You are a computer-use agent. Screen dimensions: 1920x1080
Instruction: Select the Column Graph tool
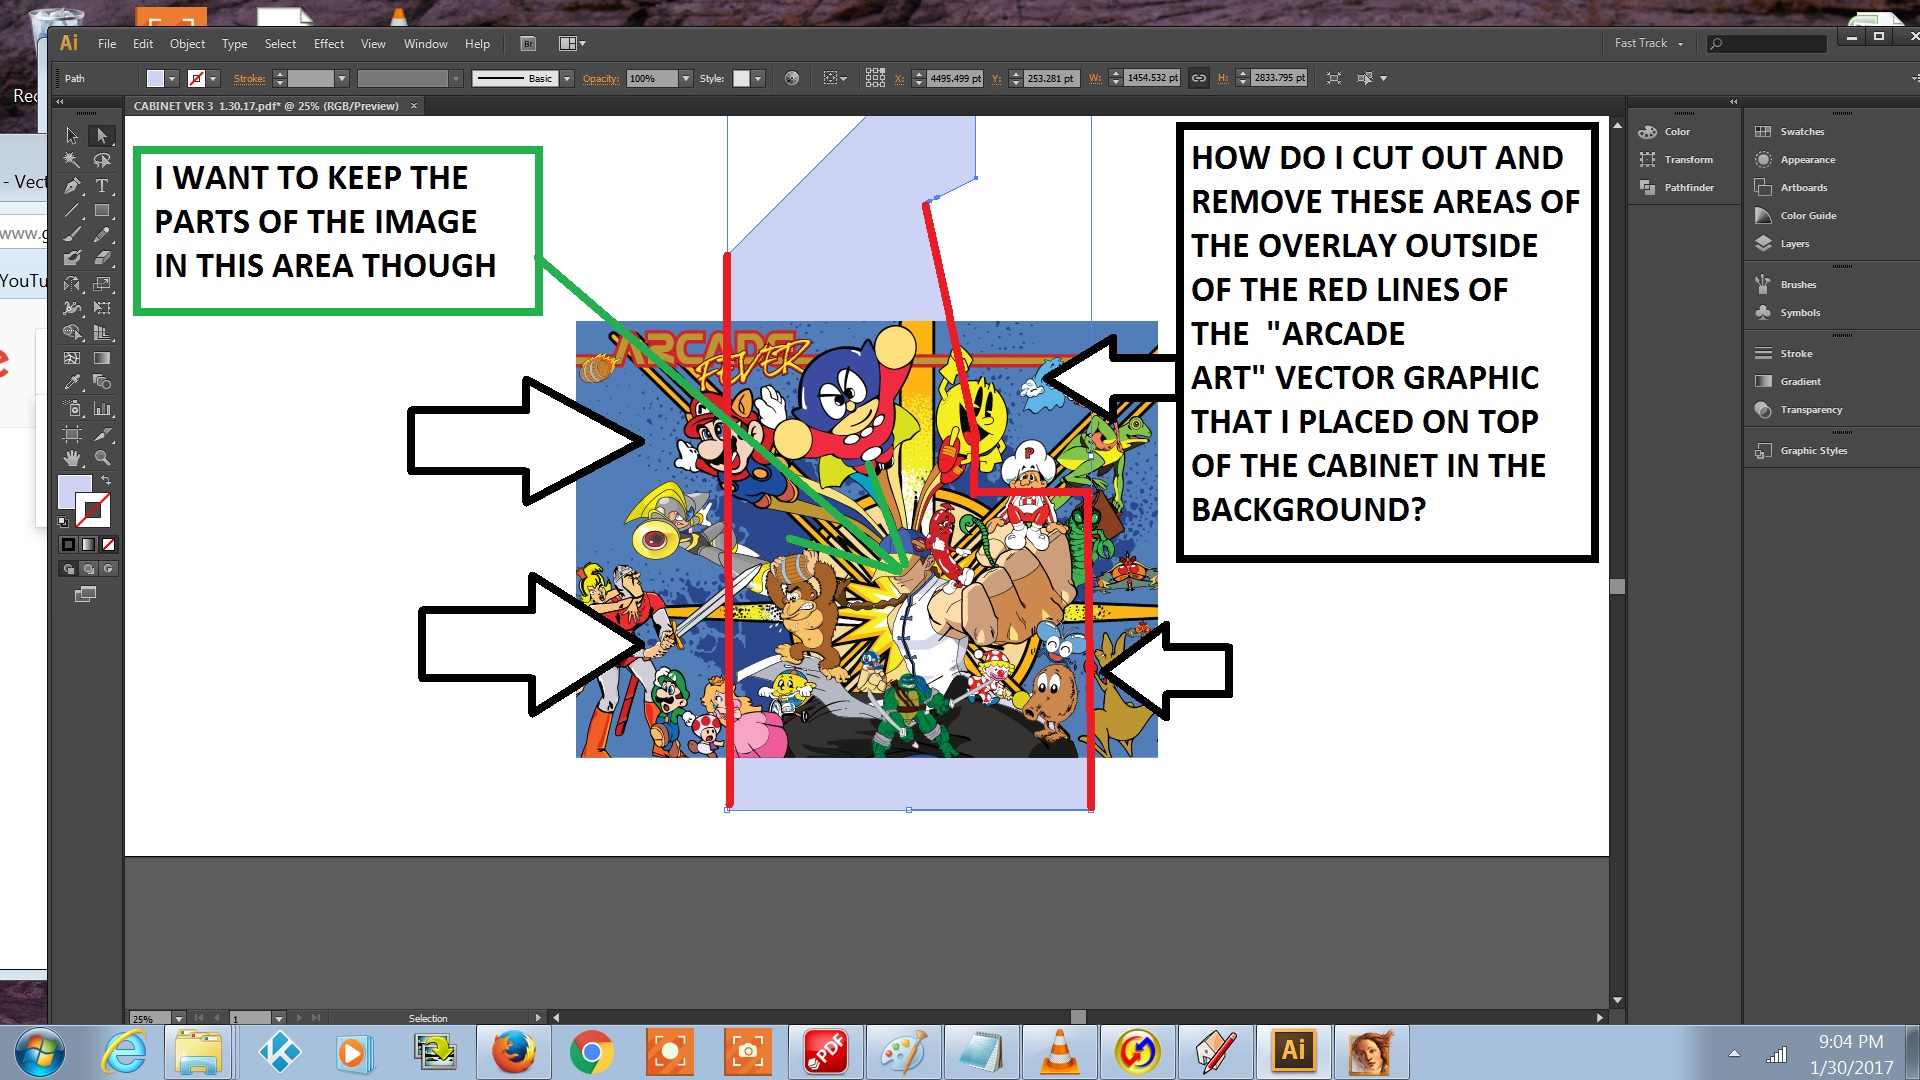tap(101, 408)
